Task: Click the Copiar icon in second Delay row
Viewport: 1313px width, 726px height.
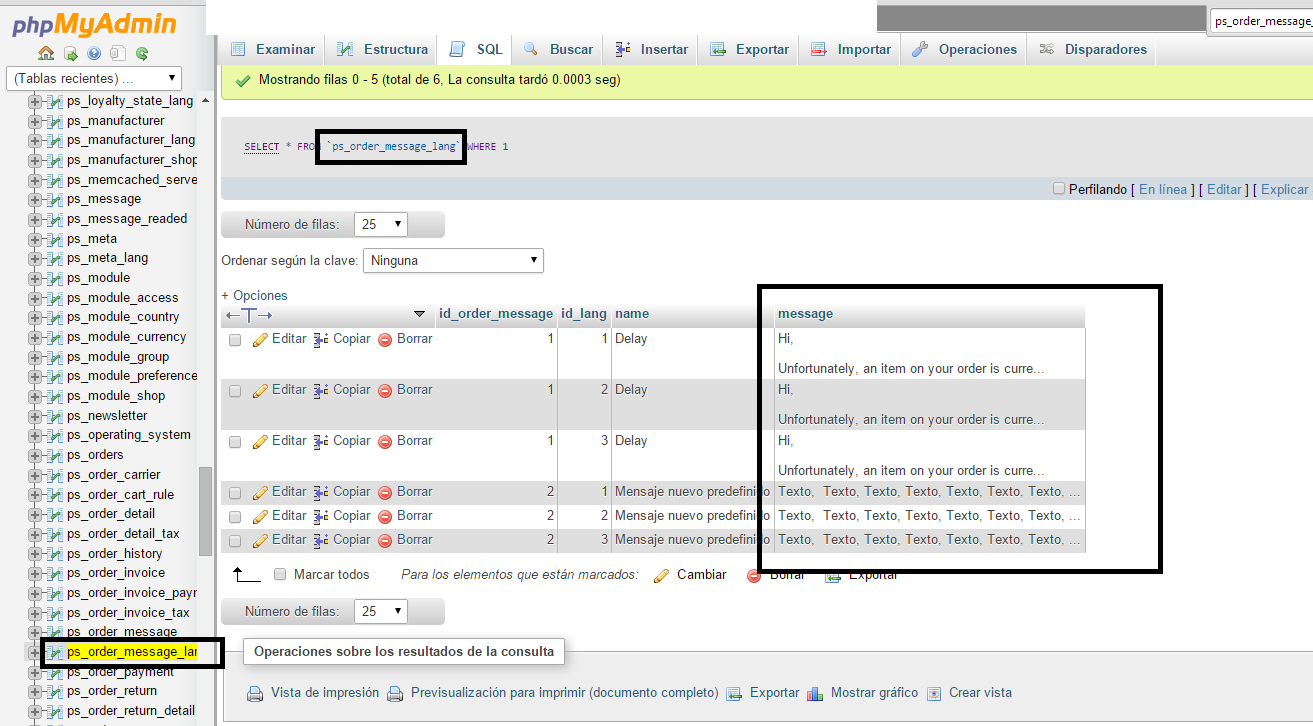Action: click(x=320, y=390)
